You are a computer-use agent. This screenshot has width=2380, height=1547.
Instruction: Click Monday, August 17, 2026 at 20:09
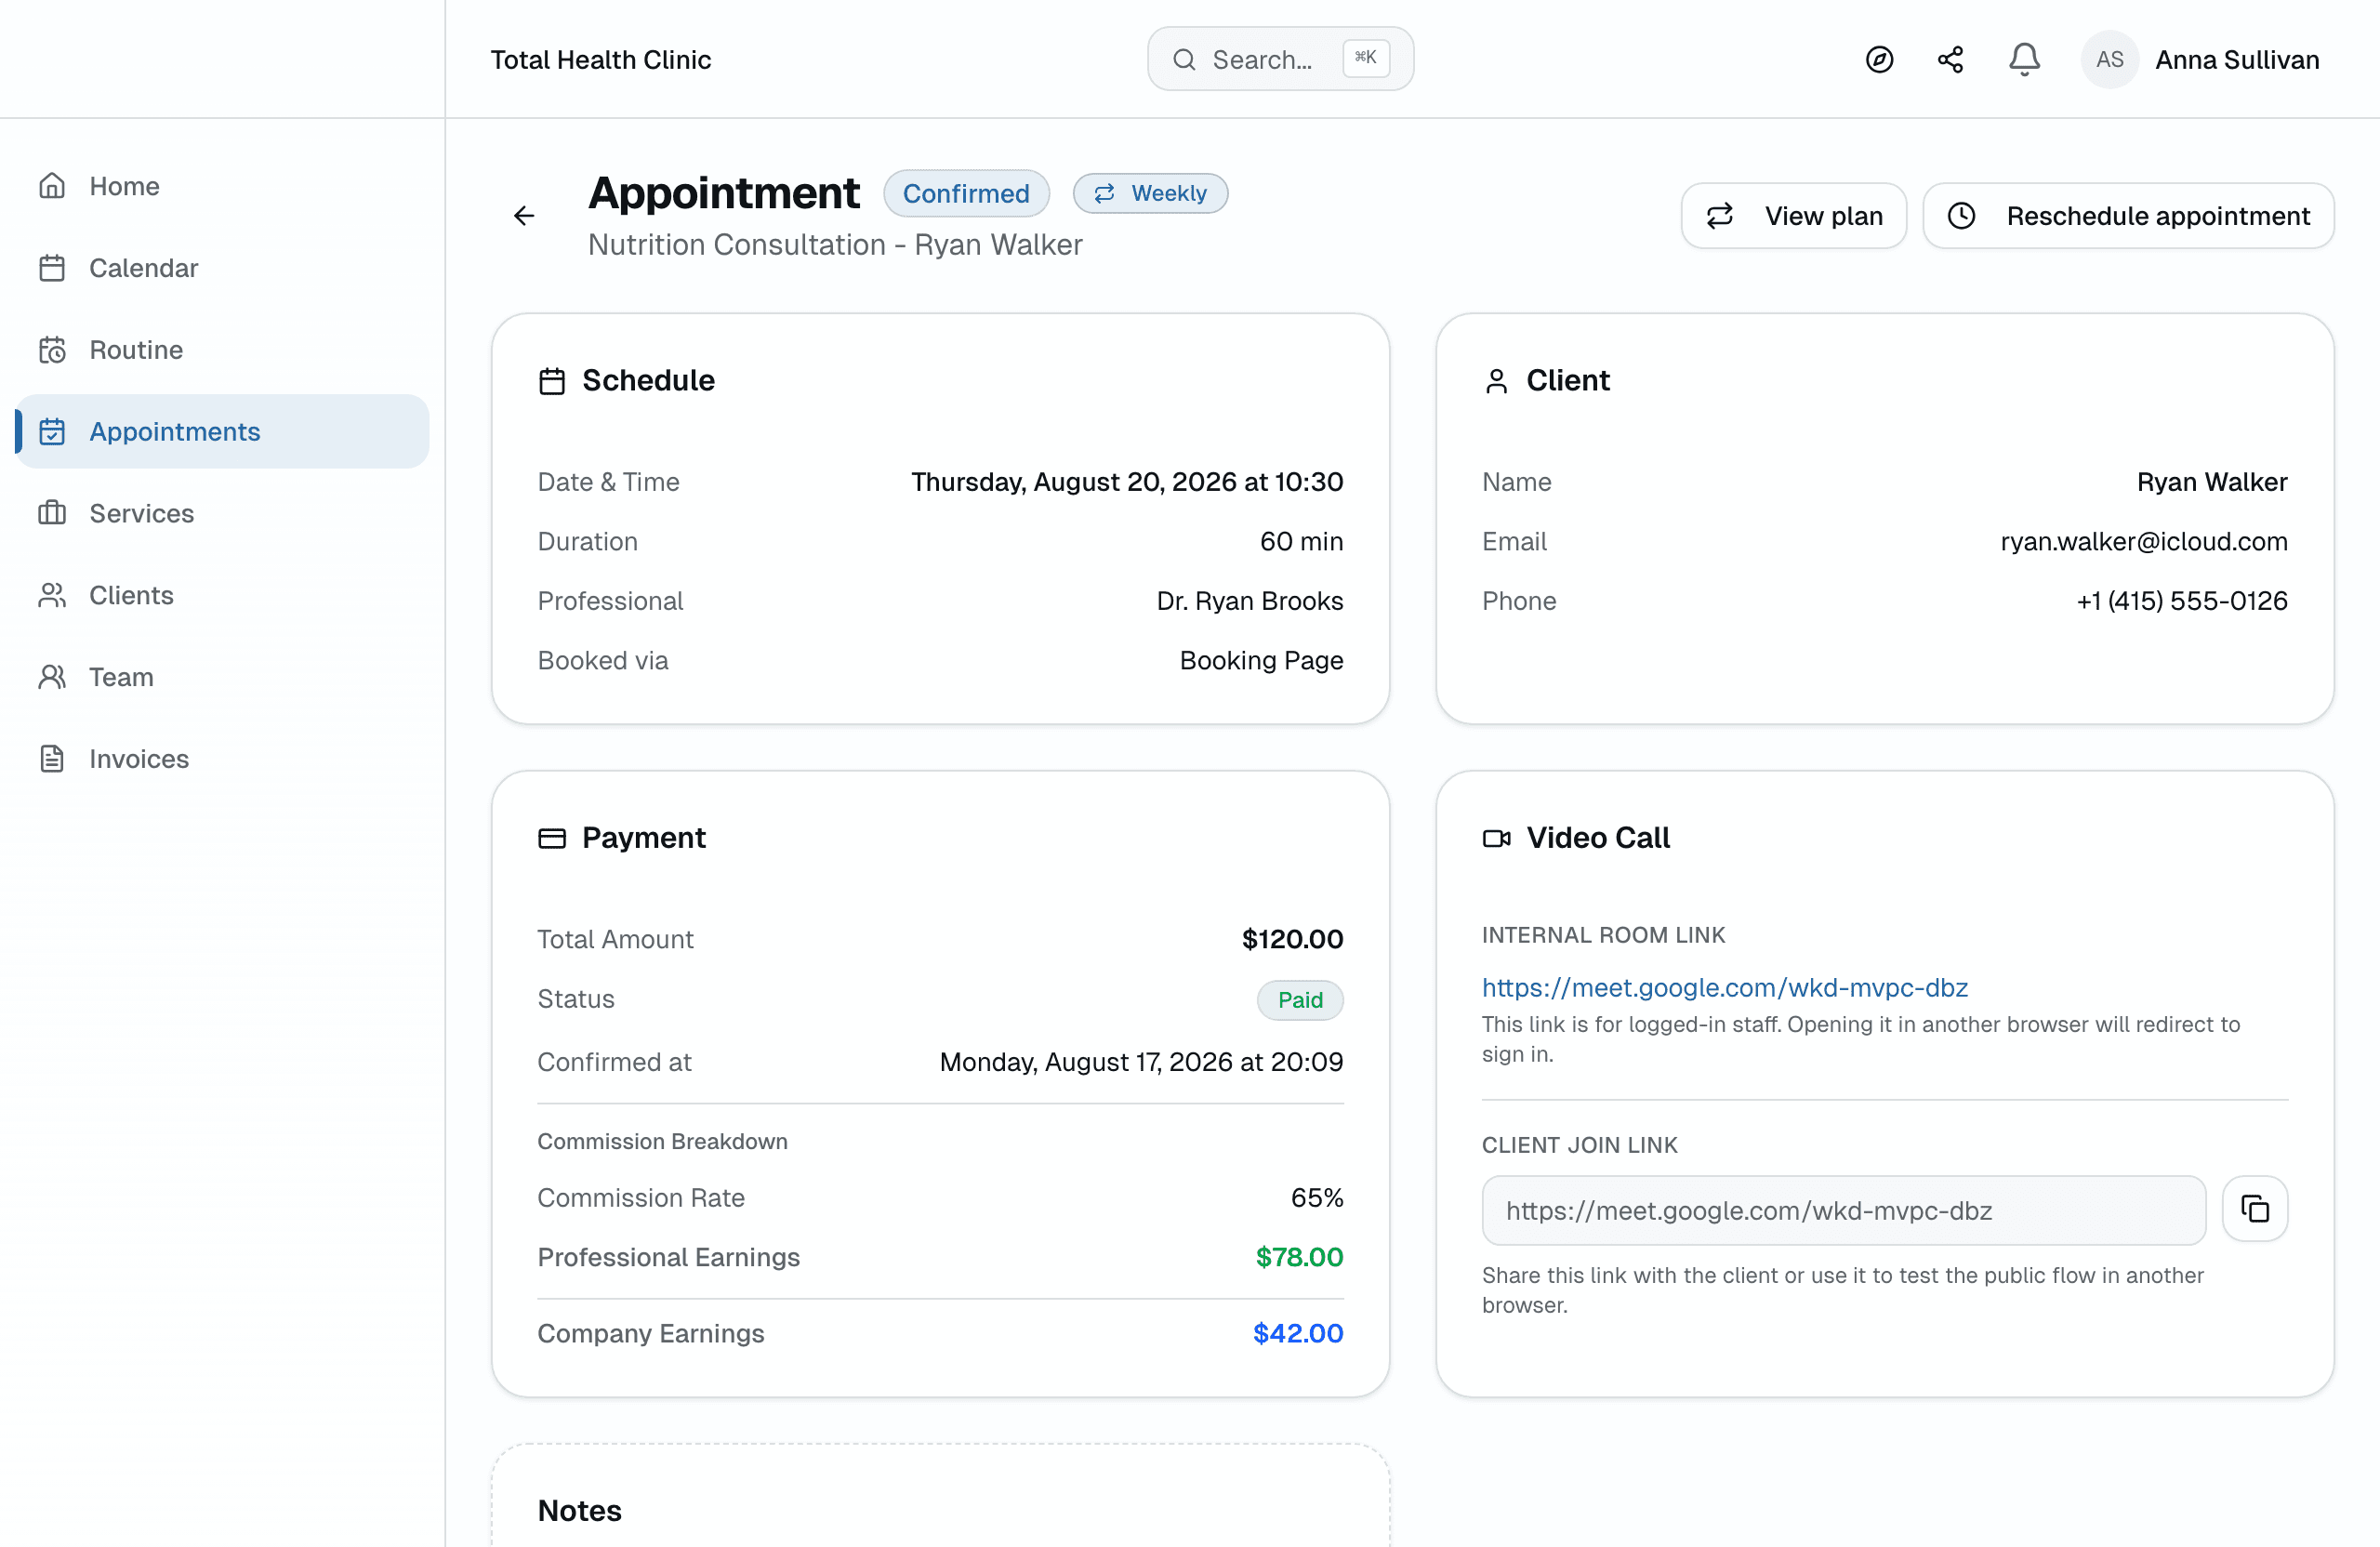(1141, 1062)
